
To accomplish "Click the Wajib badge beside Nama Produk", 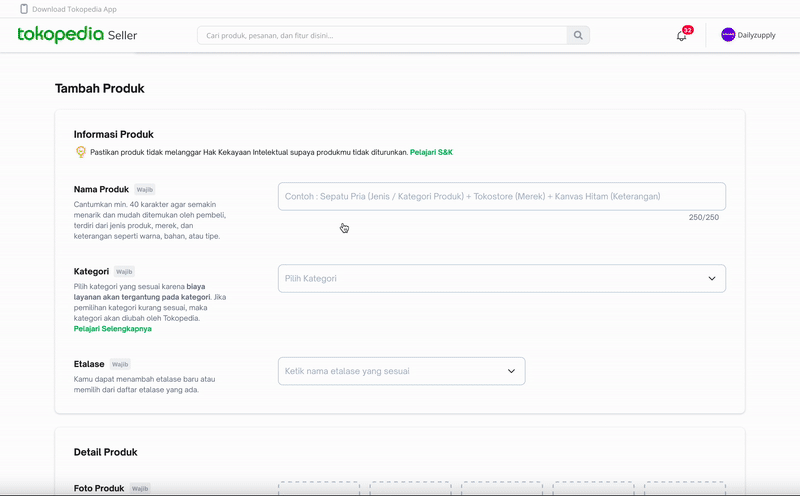I will (144, 189).
